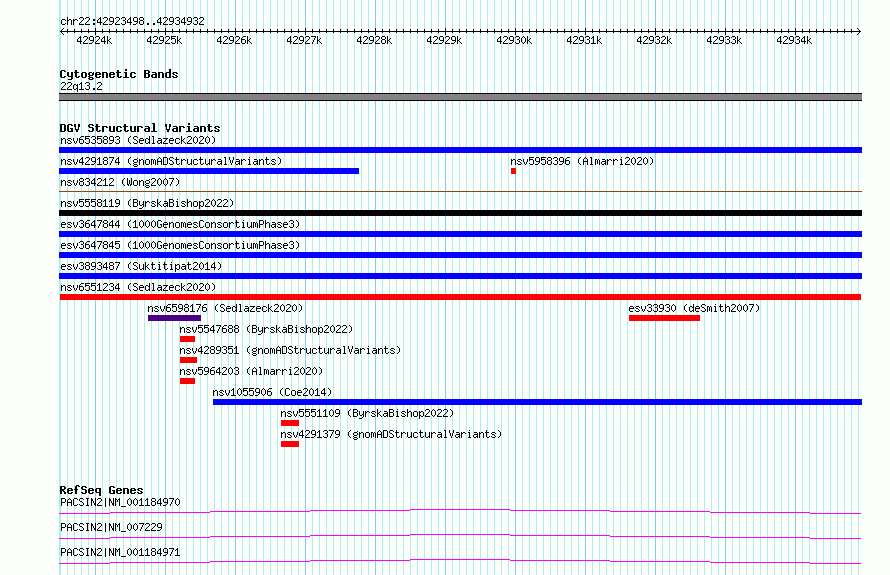Screen dimensions: 890x575
Task: Click the black nsv5558119 variant bar
Action: (460, 213)
